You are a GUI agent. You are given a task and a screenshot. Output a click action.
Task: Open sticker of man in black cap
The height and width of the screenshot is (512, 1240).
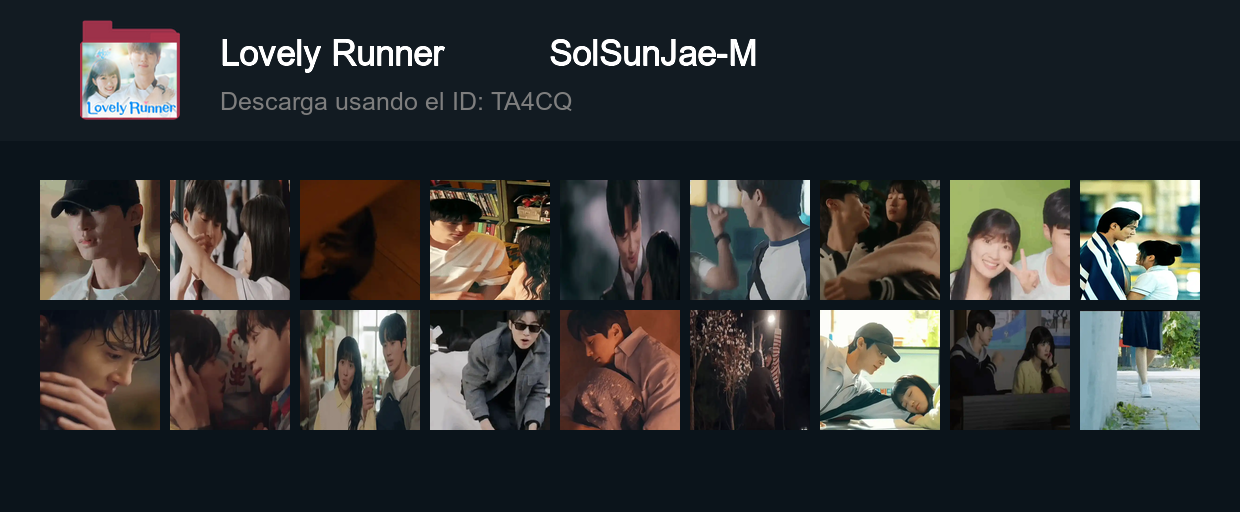pos(100,240)
